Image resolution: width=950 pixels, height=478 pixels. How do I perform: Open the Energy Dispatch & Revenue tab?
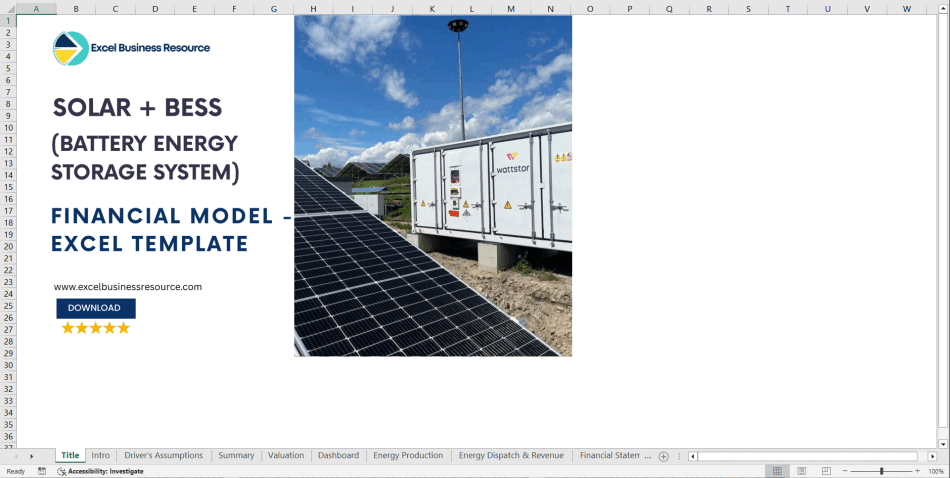(511, 456)
